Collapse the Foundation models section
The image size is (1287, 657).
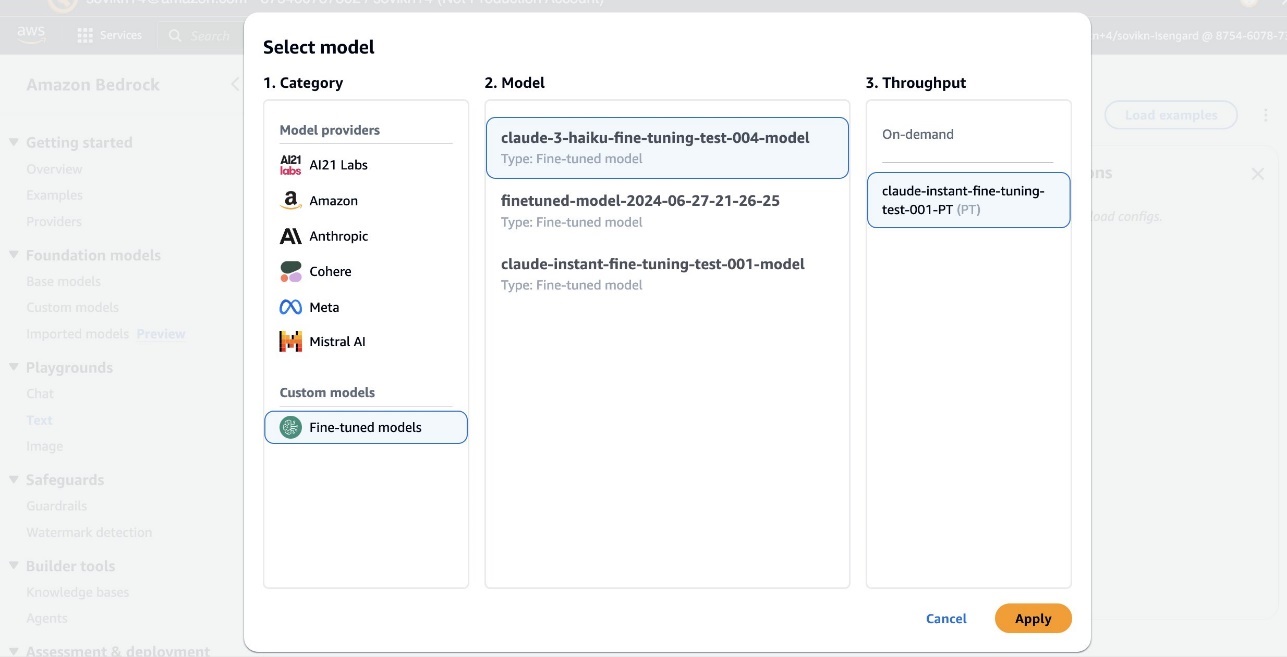coord(14,256)
